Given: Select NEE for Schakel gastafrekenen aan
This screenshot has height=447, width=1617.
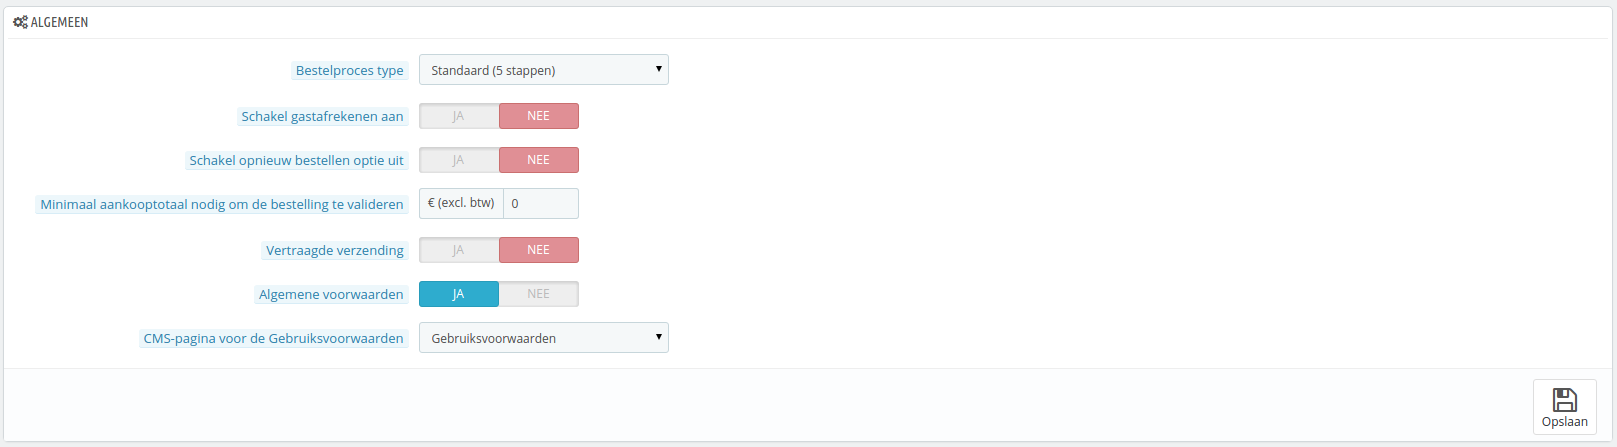Looking at the screenshot, I should (x=539, y=116).
